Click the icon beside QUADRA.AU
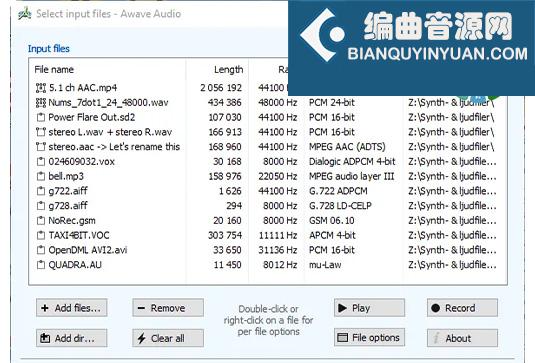Image resolution: width=535 pixels, height=363 pixels. pos(41,265)
